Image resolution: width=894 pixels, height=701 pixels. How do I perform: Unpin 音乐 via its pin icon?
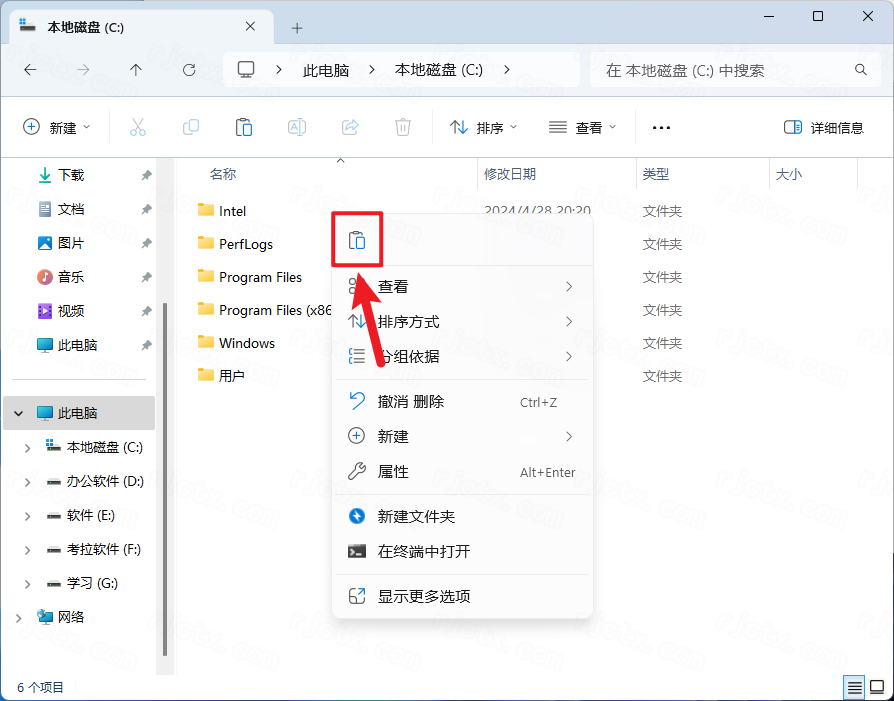(147, 277)
